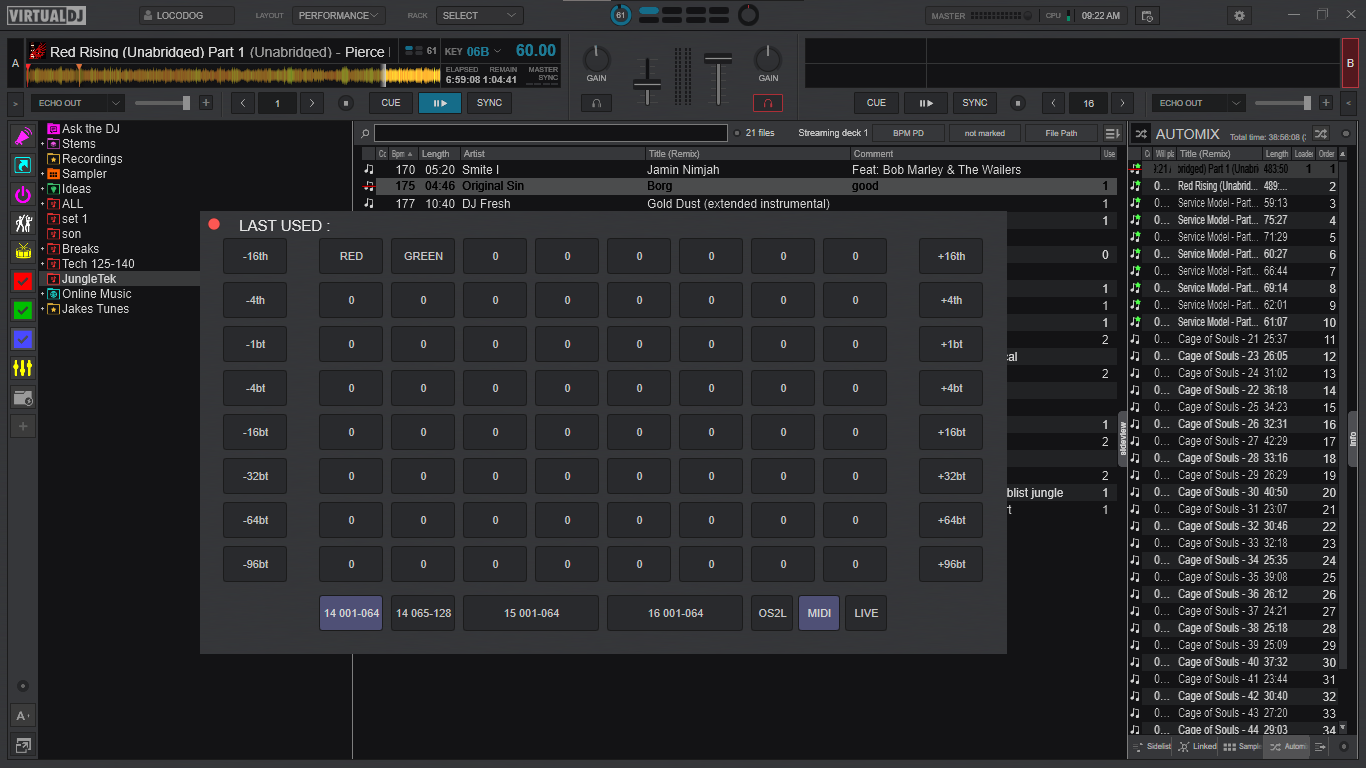The image size is (1366, 768).
Task: Open deck A ECHO OUT effect dropdown
Action: pyautogui.click(x=78, y=103)
